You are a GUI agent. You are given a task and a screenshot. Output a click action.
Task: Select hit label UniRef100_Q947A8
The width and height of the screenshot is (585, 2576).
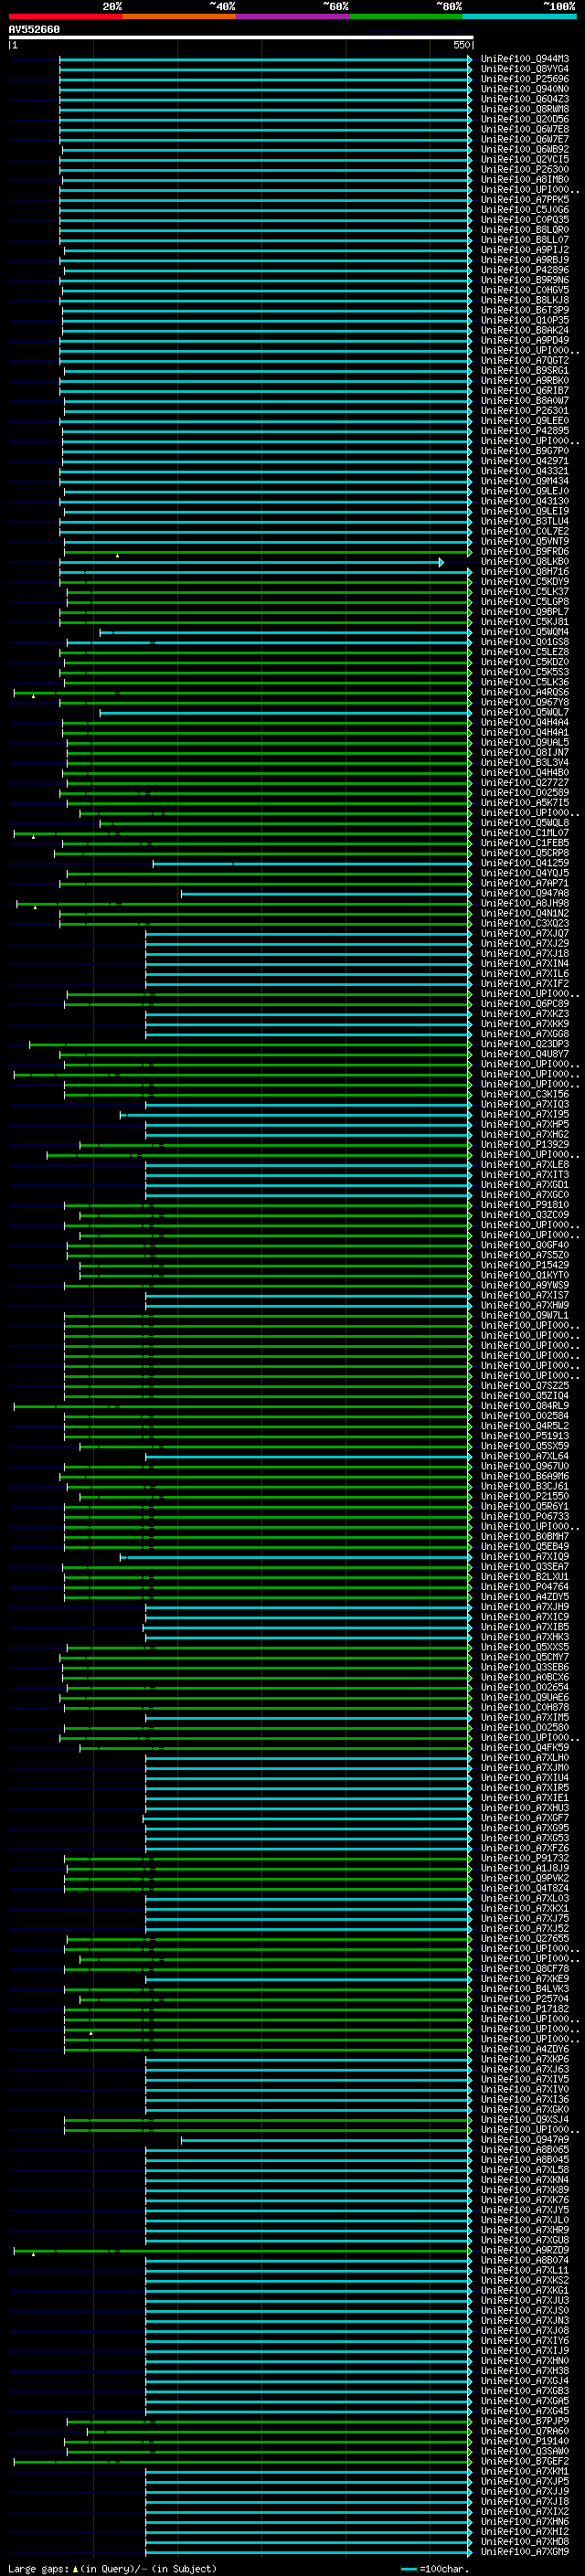(x=525, y=893)
